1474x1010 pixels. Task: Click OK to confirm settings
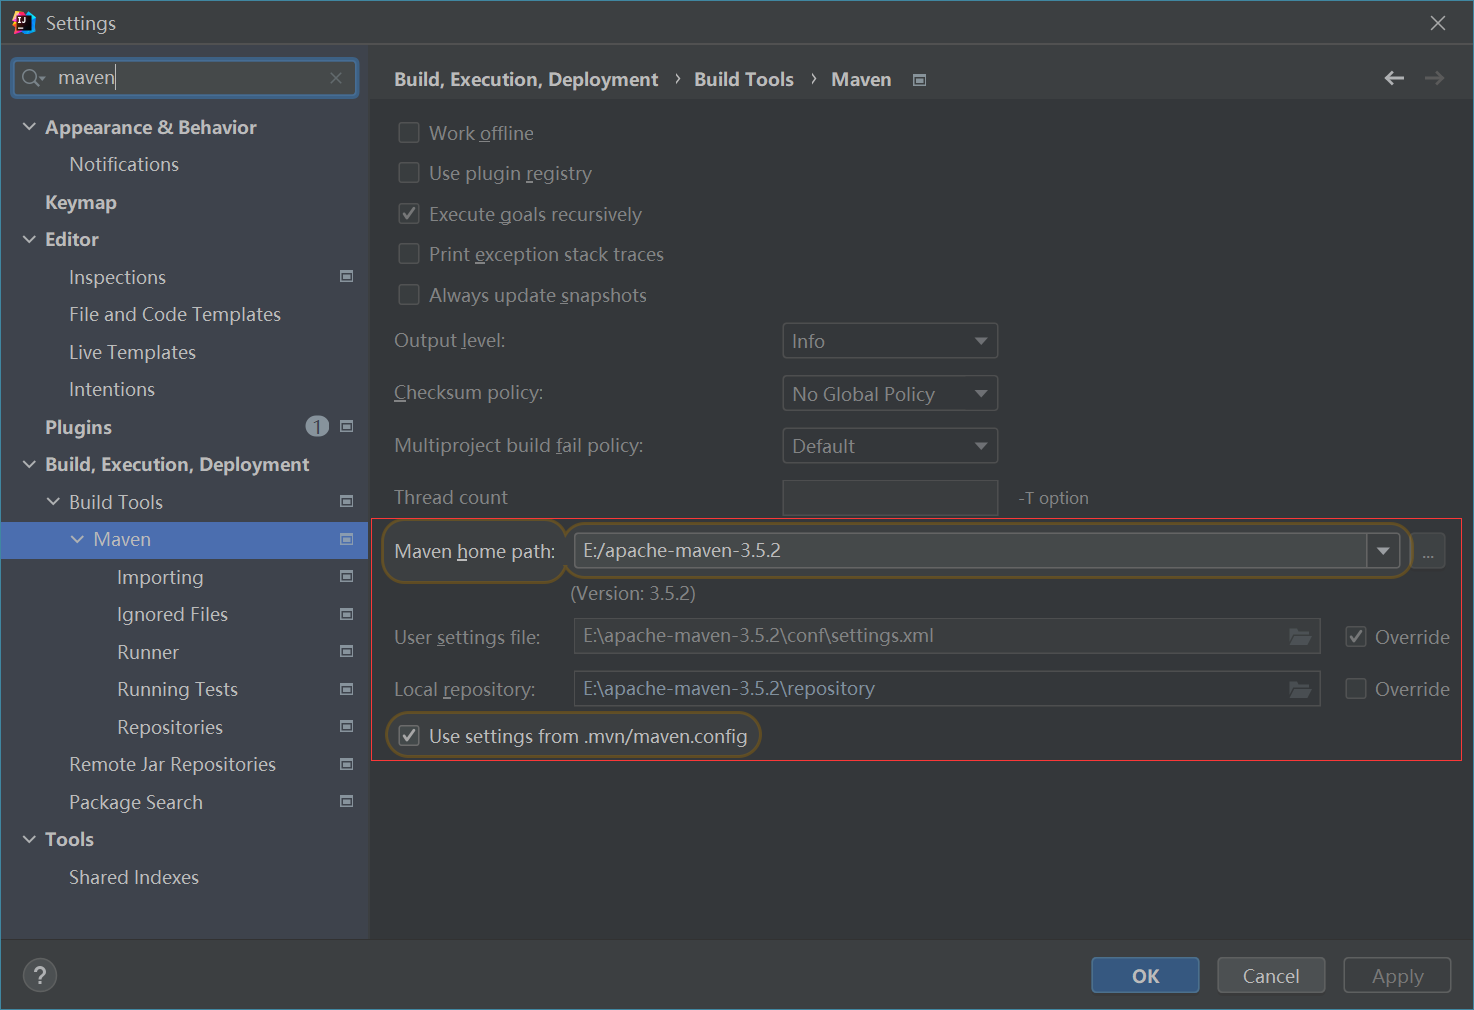[1145, 975]
